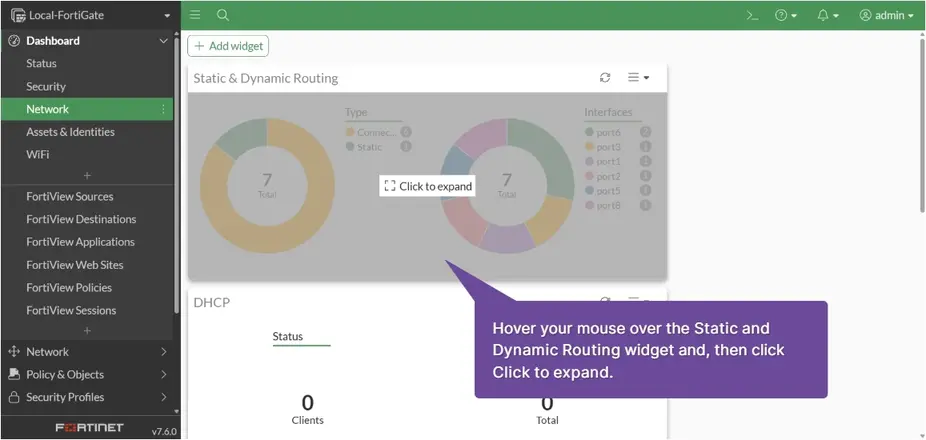Open Static & Dynamic Routing widget options menu
This screenshot has height=440, width=926.
[638, 77]
